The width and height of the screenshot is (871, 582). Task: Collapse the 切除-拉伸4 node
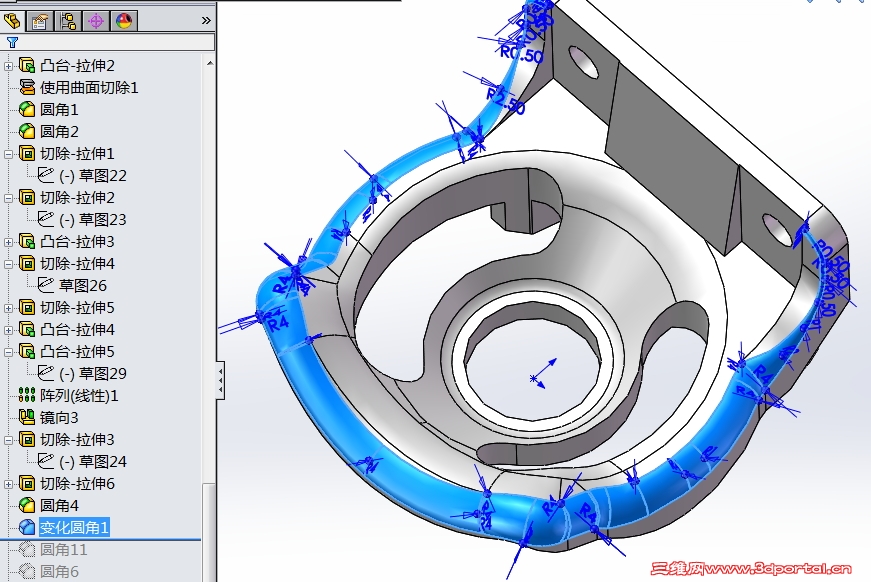[8, 264]
